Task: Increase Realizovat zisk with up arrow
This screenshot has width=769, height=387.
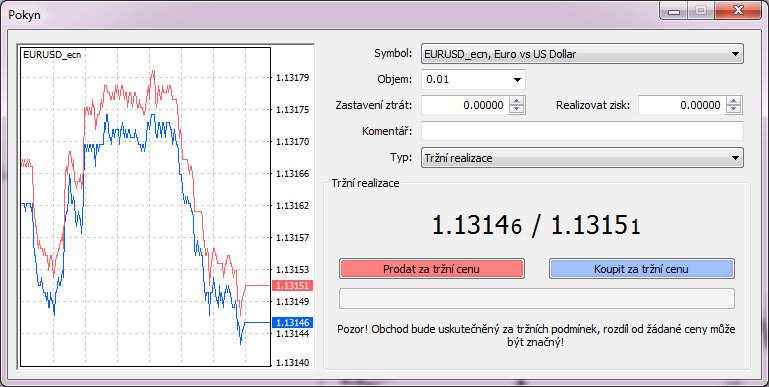Action: (734, 101)
